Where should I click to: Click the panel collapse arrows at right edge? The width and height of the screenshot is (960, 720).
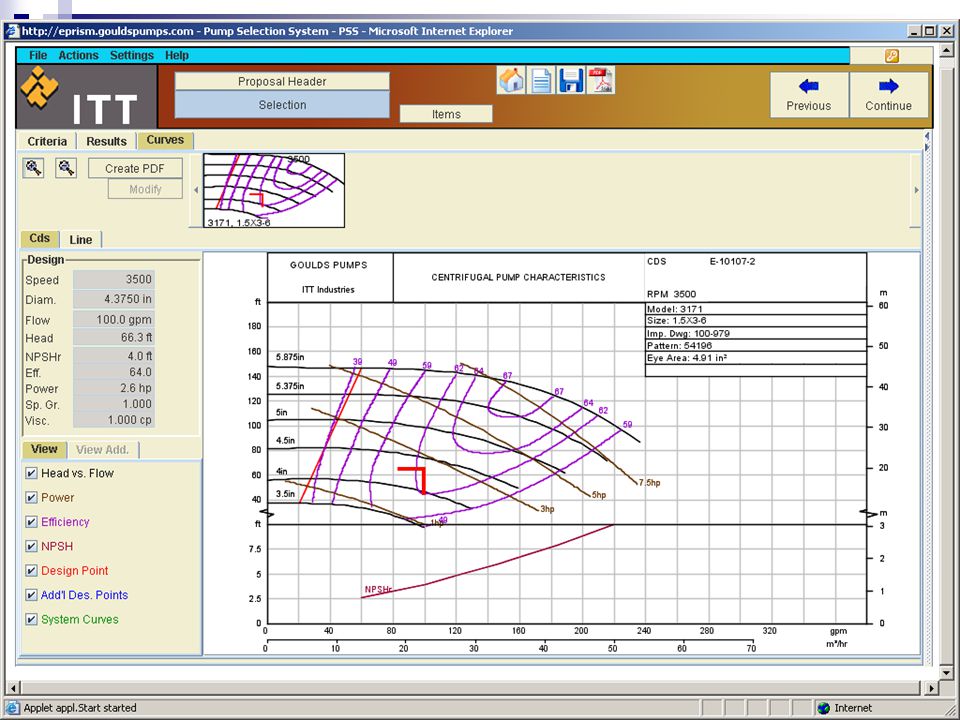click(926, 142)
